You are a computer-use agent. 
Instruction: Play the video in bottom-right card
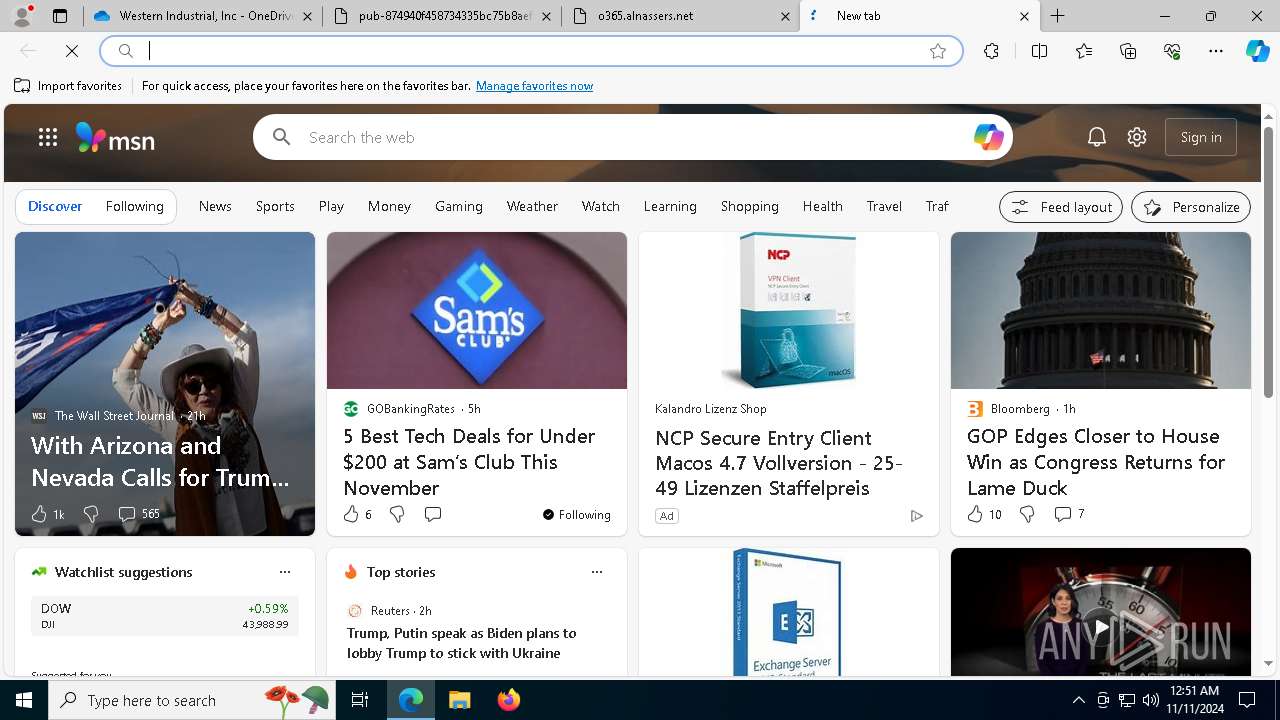click(x=1100, y=627)
